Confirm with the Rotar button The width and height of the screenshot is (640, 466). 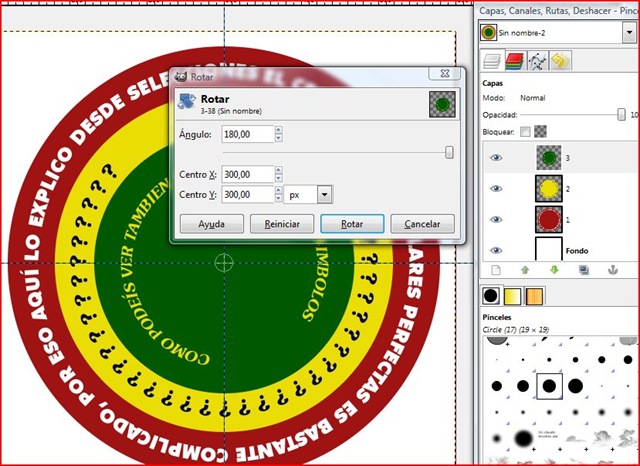coord(352,224)
